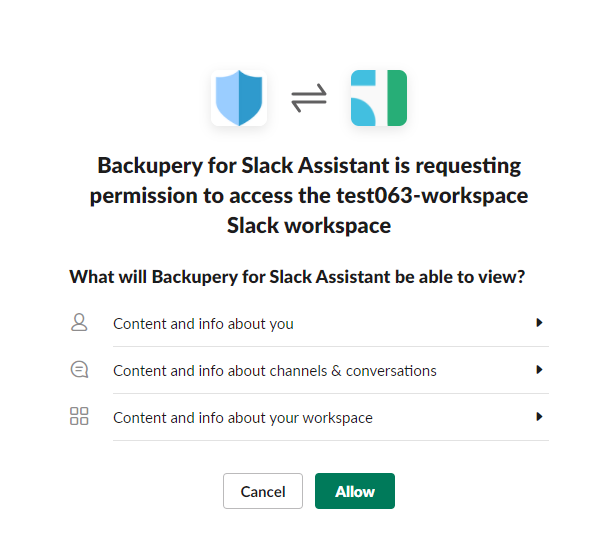This screenshot has height=552, width=612.
Task: Allow the Backupery permission request
Action: click(355, 491)
